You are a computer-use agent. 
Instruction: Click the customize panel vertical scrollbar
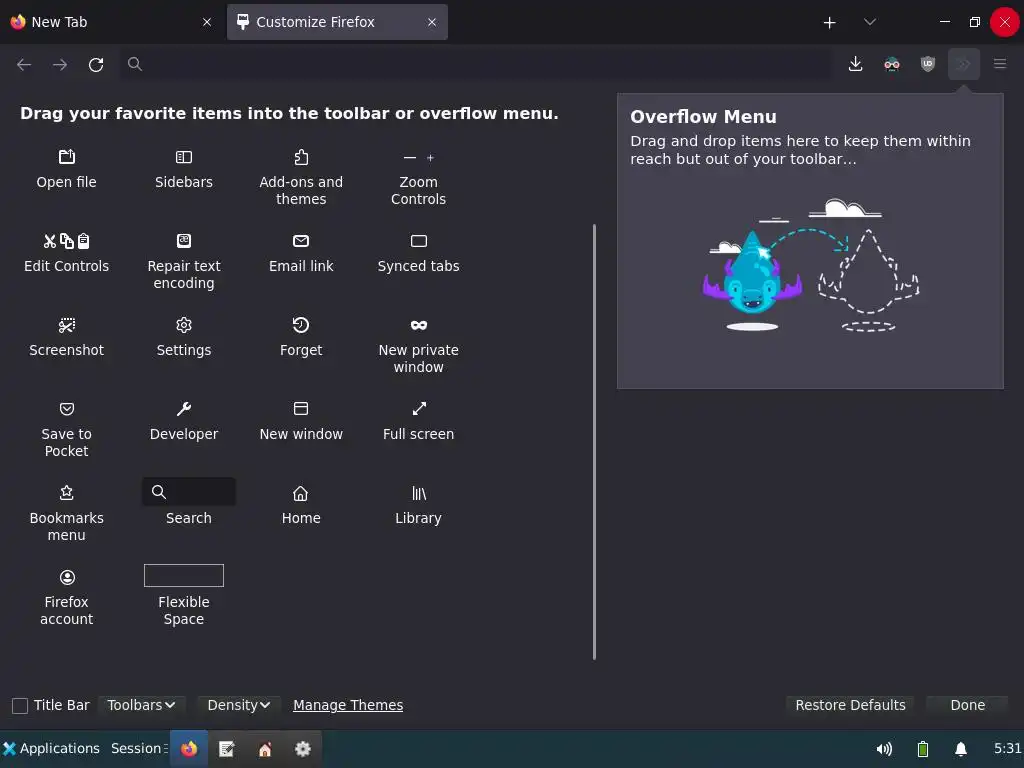(594, 441)
